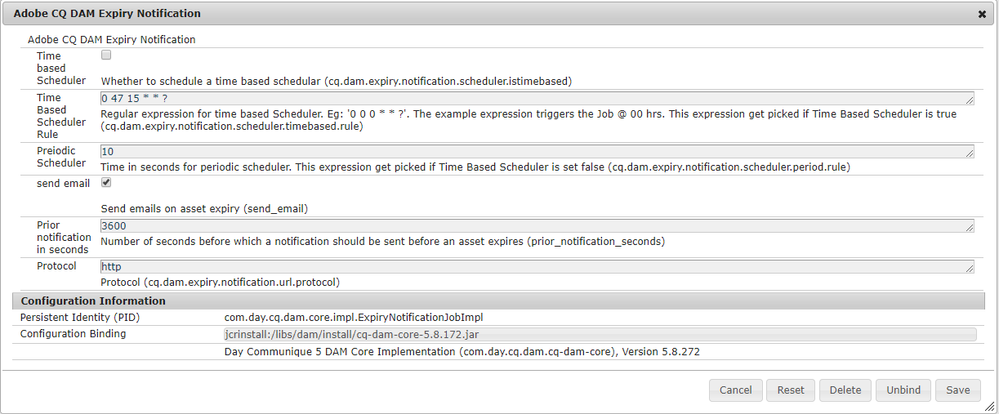999x414 pixels.
Task: Click the send email label
Action: [x=63, y=184]
